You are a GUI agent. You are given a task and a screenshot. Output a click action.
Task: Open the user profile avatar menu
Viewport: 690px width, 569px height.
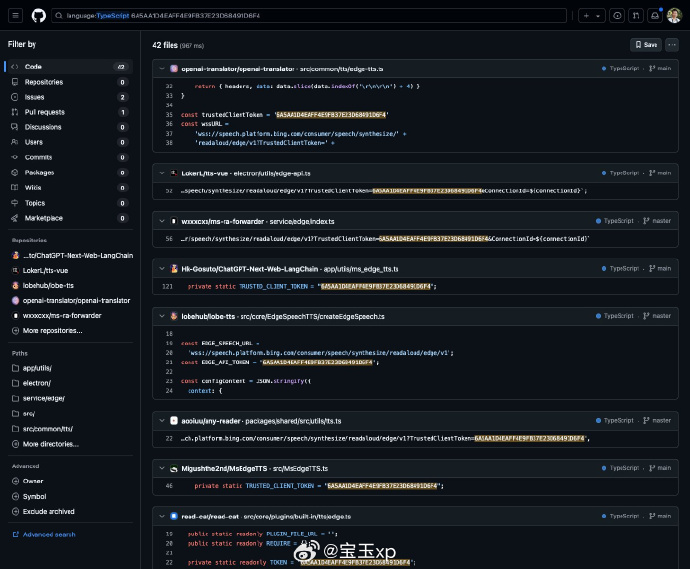click(674, 16)
